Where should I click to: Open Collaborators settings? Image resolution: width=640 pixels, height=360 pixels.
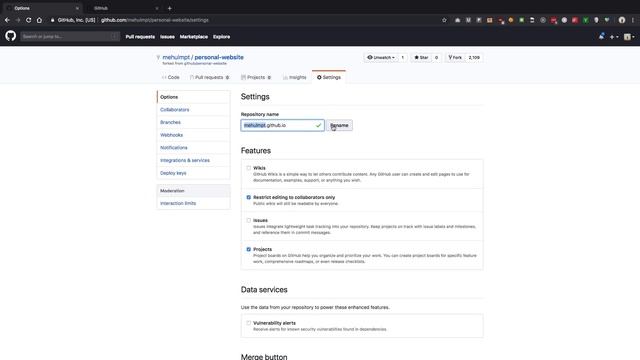coord(174,109)
